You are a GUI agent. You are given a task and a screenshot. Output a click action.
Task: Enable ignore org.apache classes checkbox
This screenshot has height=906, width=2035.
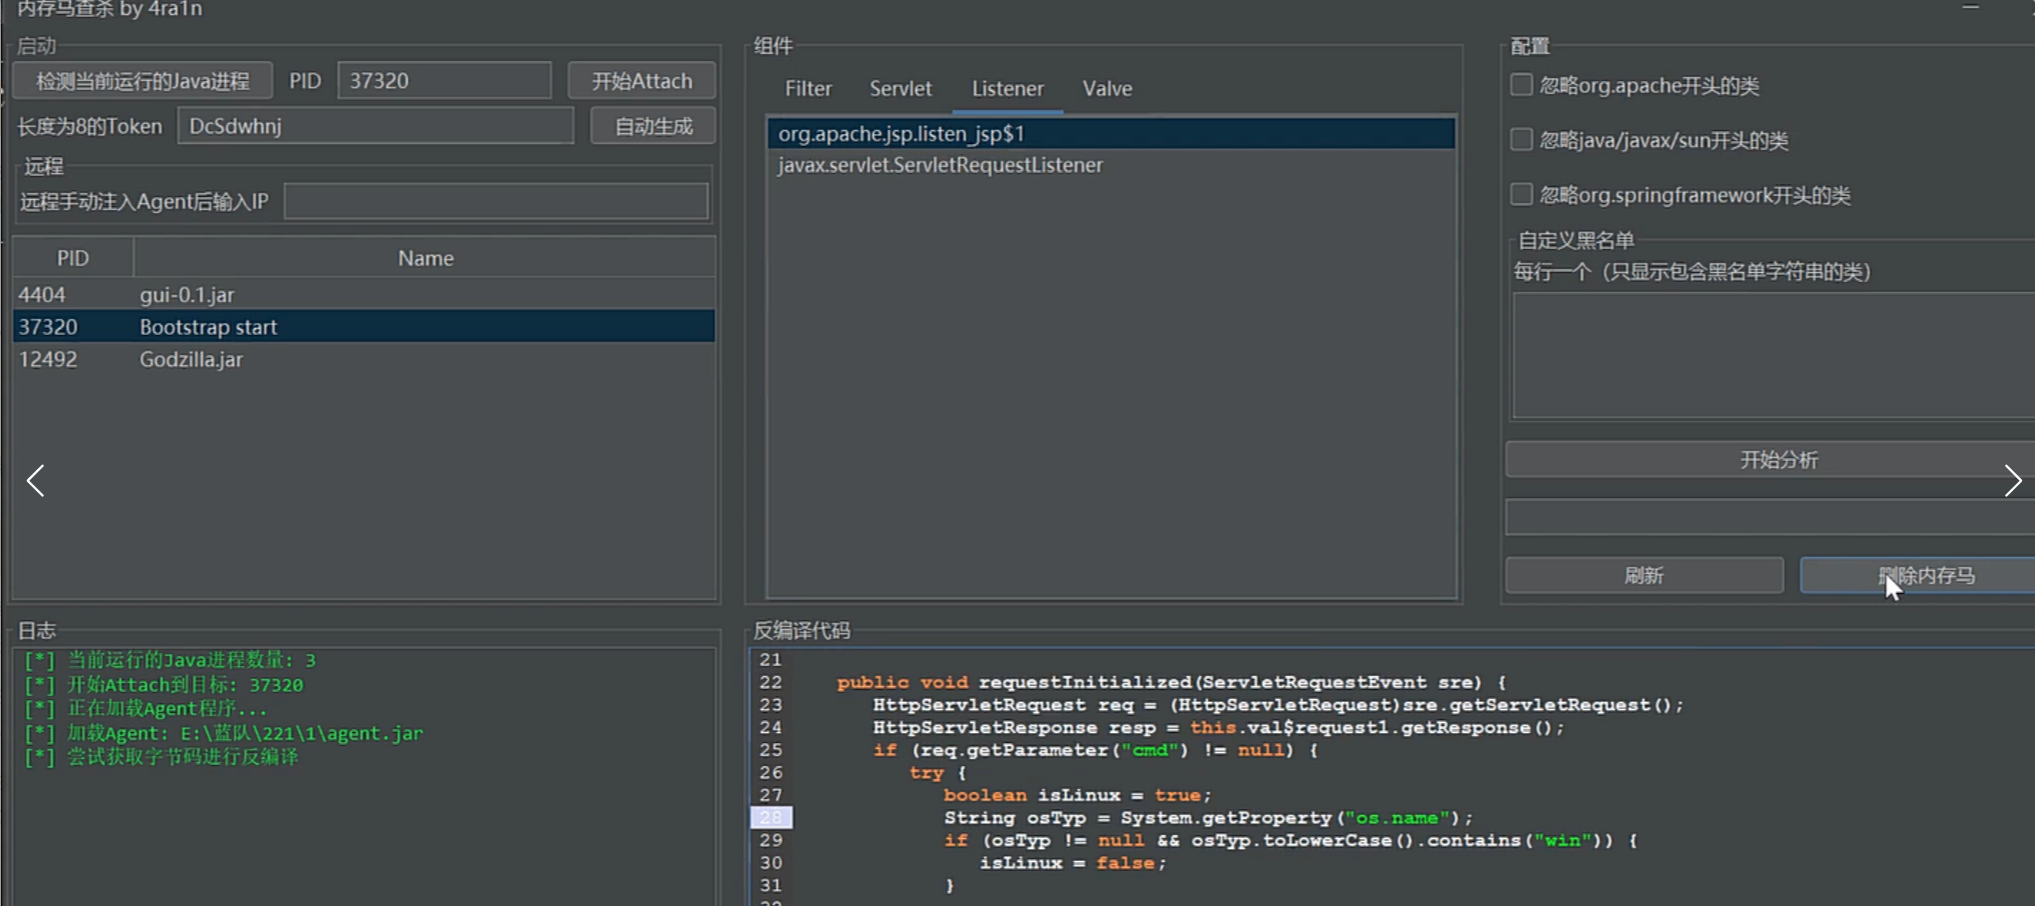coord(1521,86)
